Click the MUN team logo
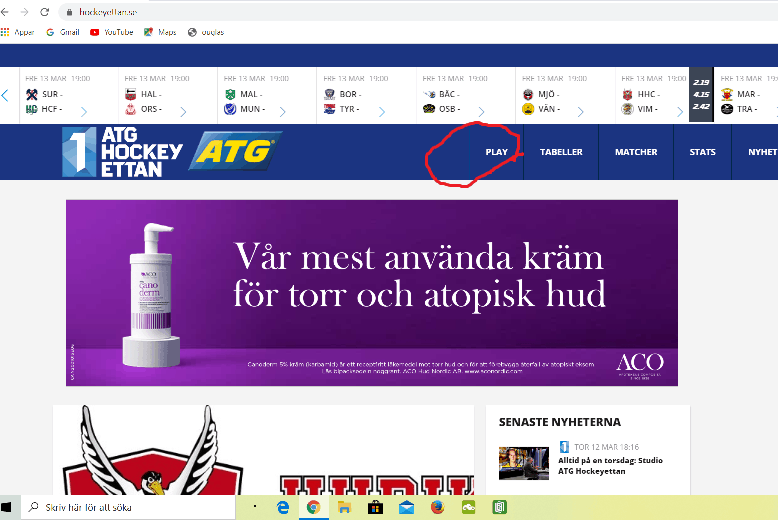This screenshot has height=523, width=778. 230,109
